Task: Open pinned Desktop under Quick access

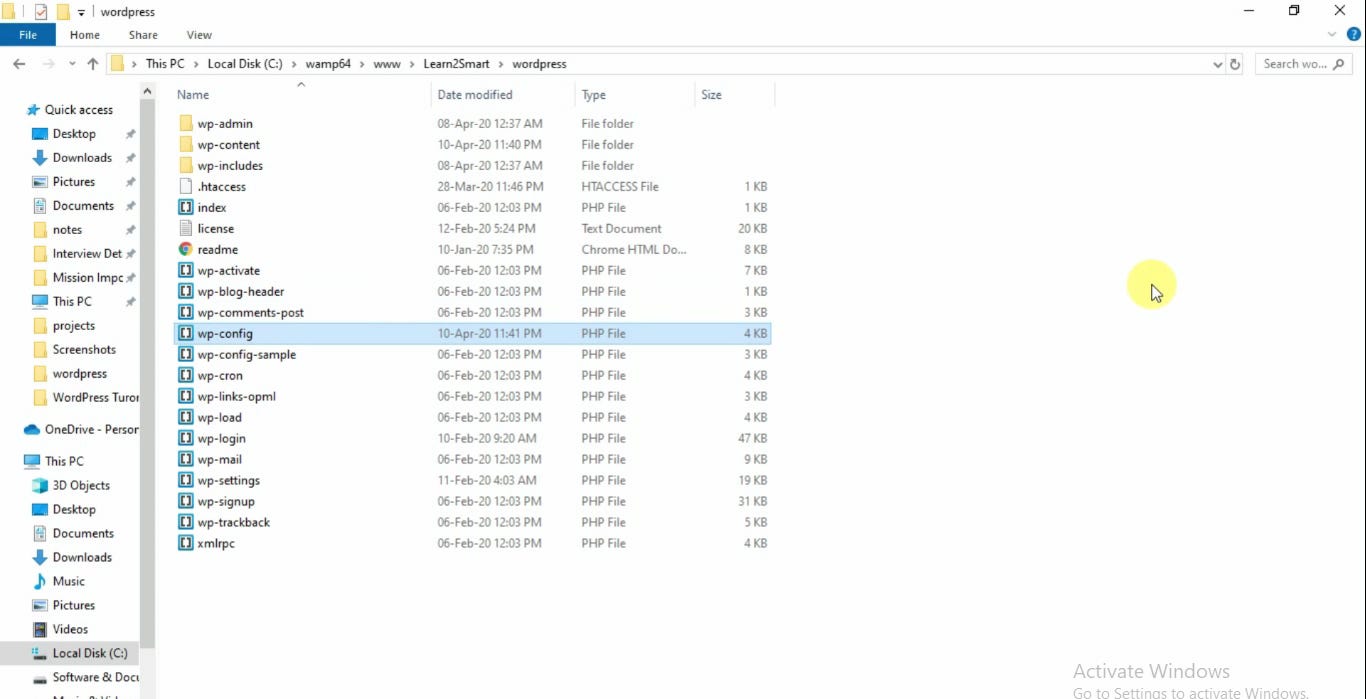Action: (x=74, y=134)
